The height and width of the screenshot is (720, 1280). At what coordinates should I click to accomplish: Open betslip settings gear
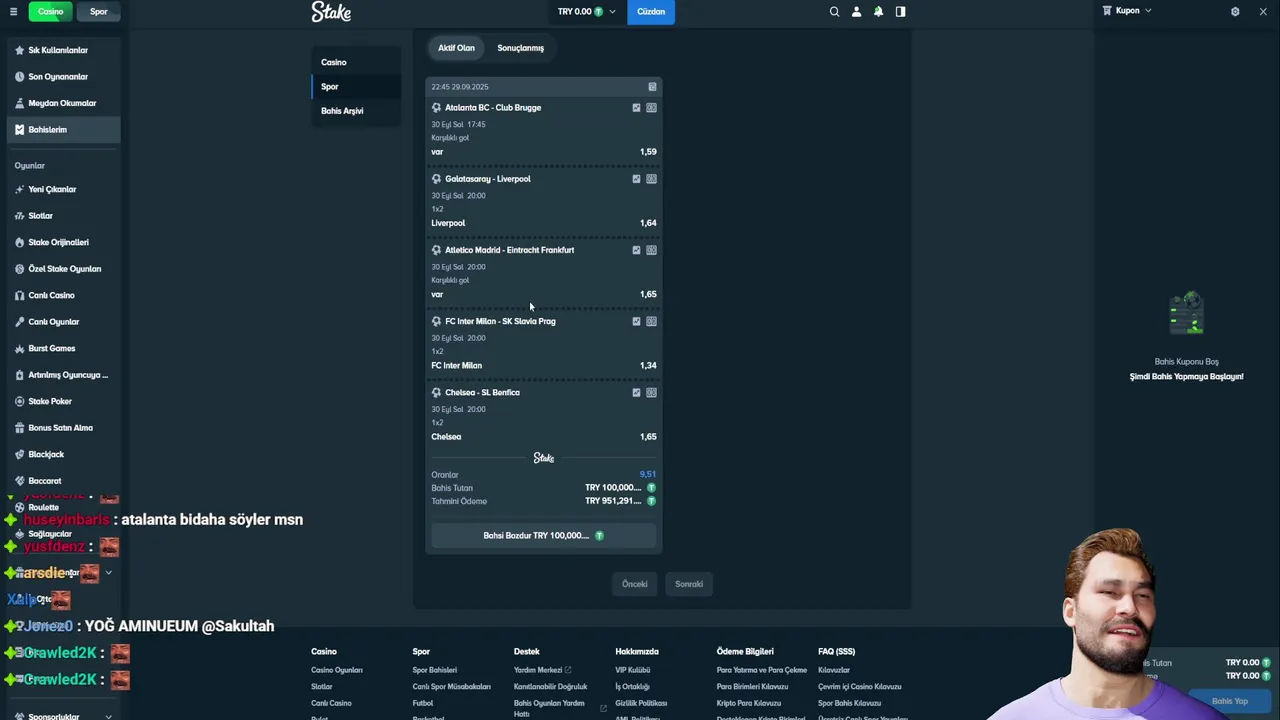pyautogui.click(x=1235, y=12)
